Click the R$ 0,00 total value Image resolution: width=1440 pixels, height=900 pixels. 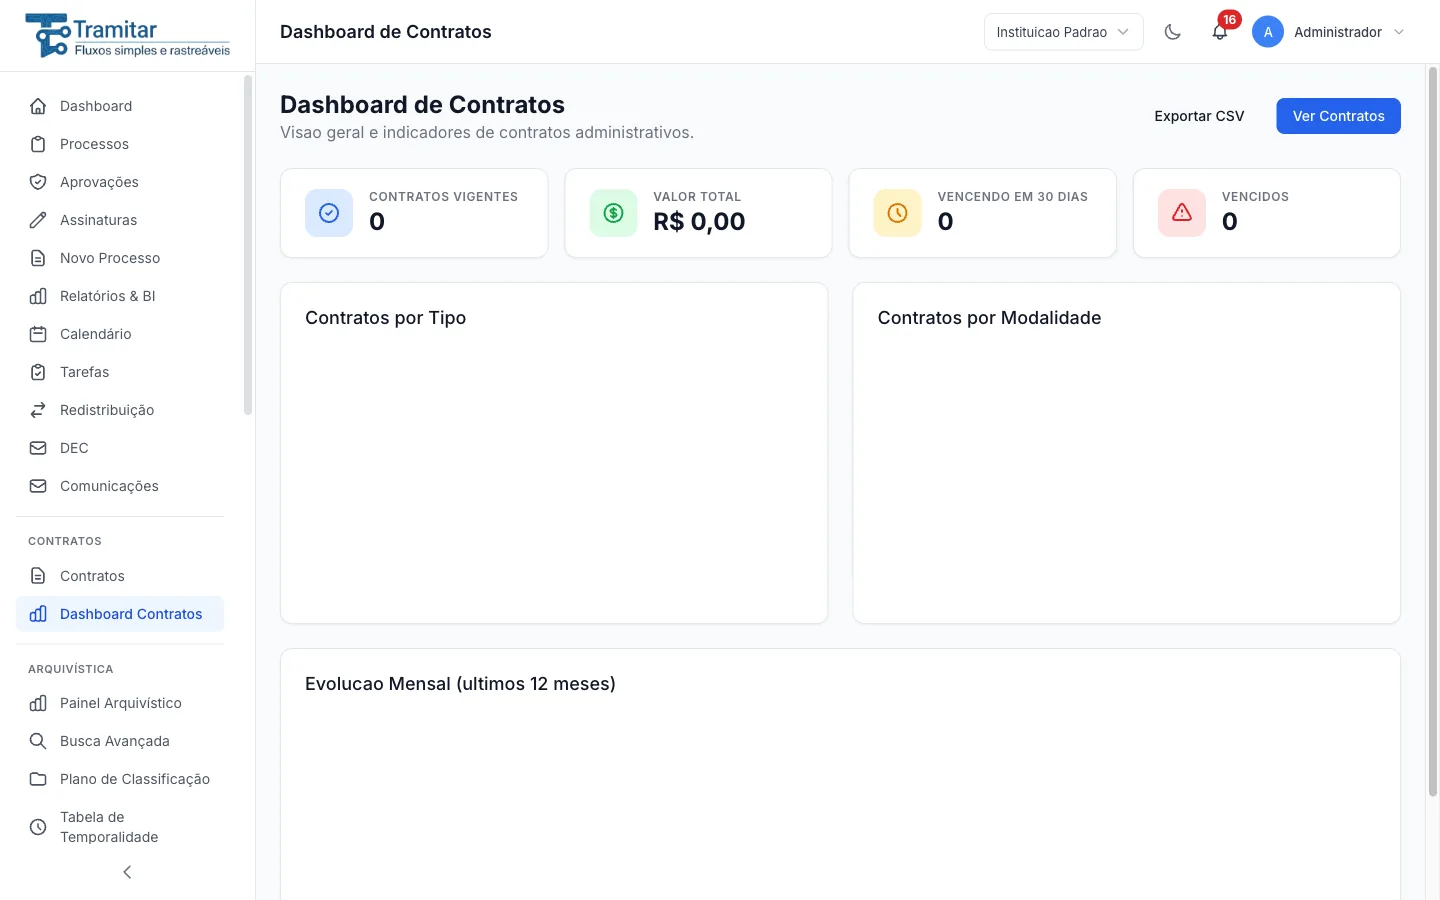coord(699,222)
